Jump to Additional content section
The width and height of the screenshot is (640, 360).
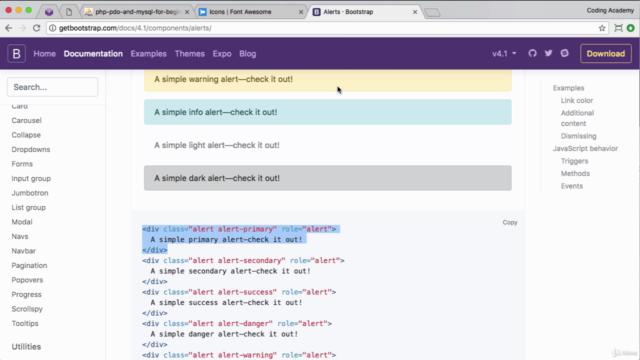577,118
